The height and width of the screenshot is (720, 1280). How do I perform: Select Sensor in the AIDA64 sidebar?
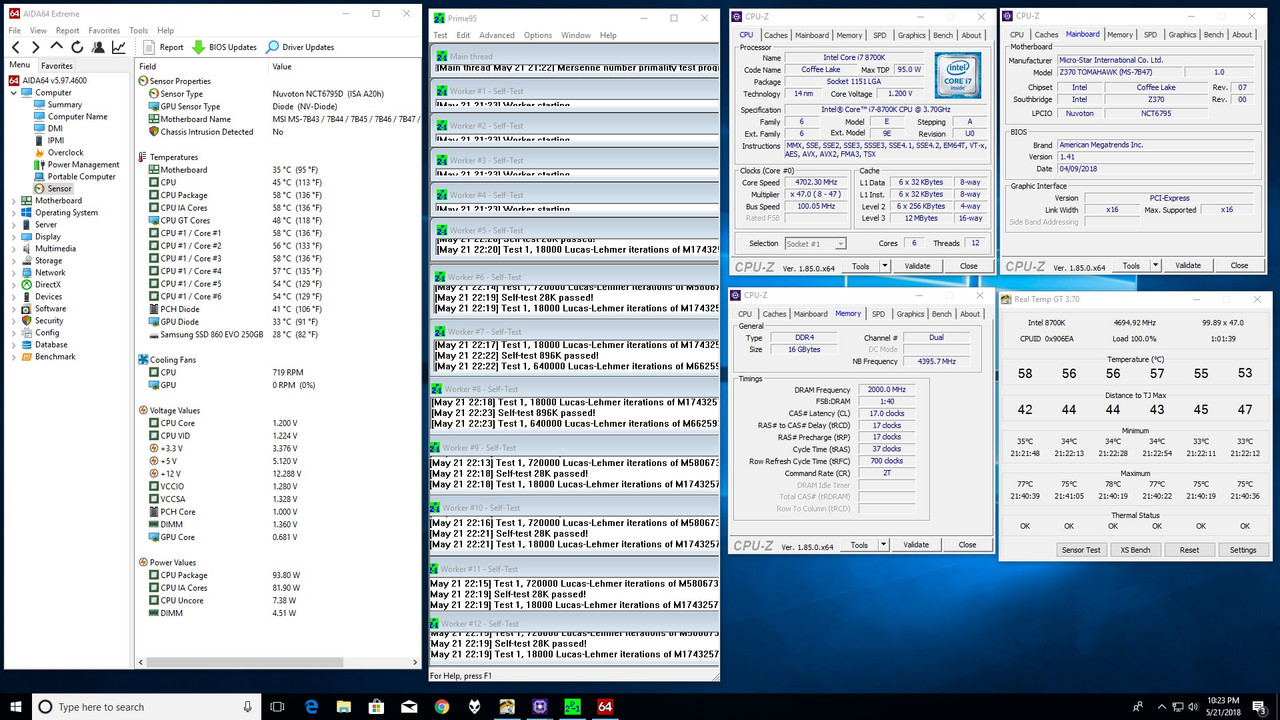pos(58,188)
